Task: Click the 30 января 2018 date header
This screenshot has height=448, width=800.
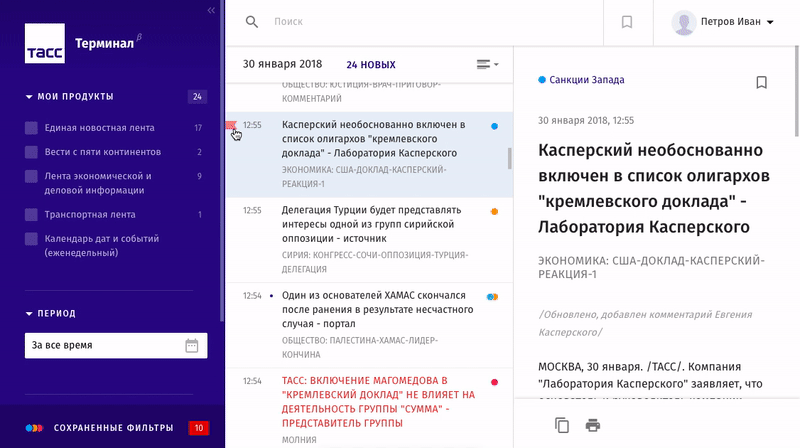Action: tap(282, 64)
